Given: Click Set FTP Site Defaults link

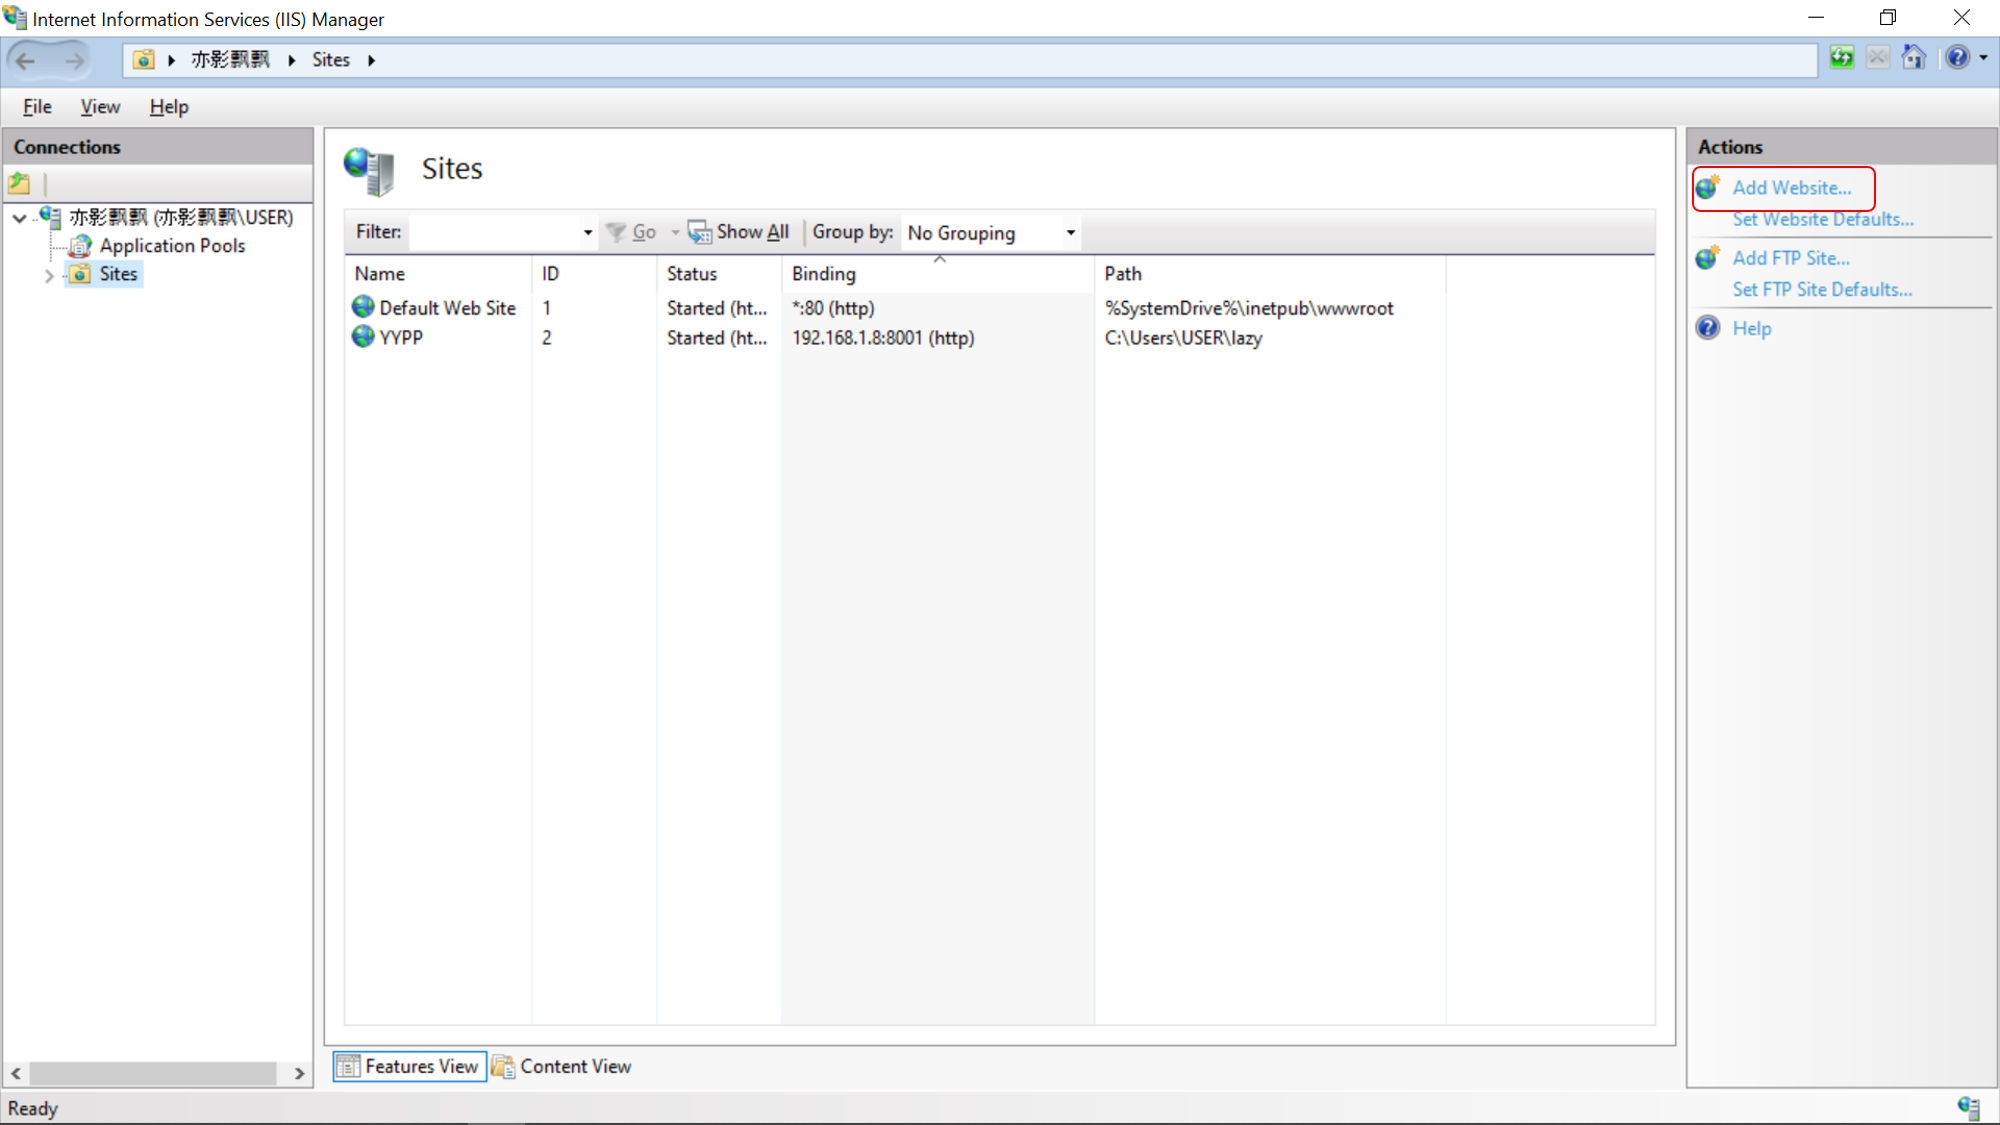Looking at the screenshot, I should click(x=1821, y=290).
